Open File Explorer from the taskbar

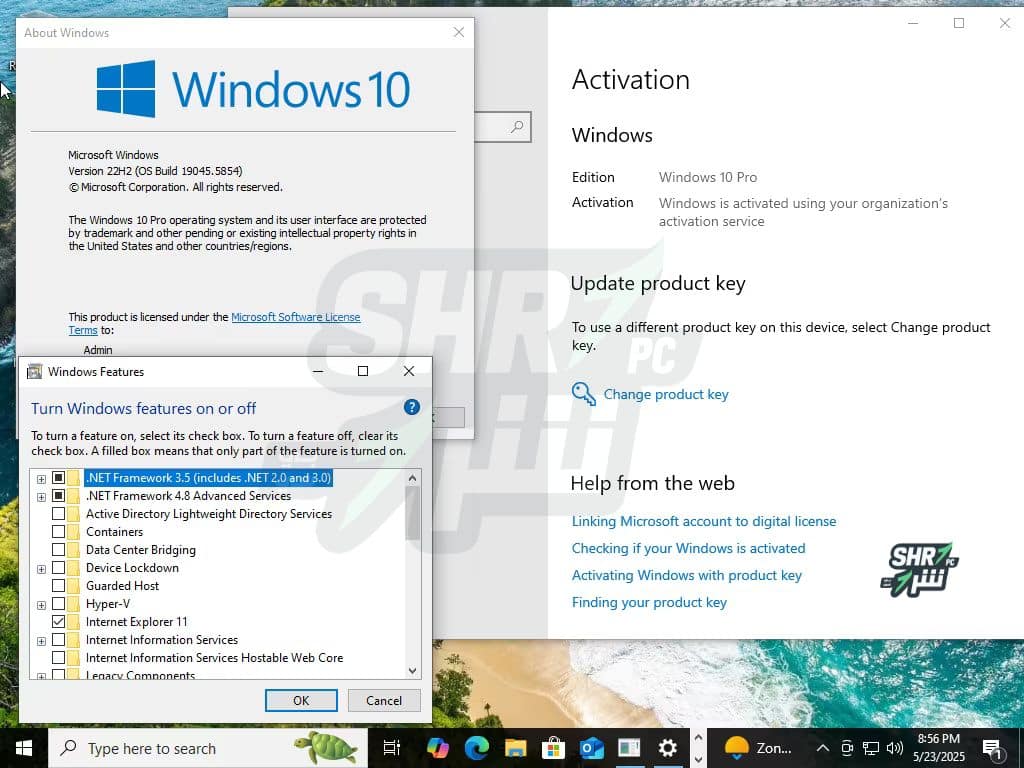(515, 748)
